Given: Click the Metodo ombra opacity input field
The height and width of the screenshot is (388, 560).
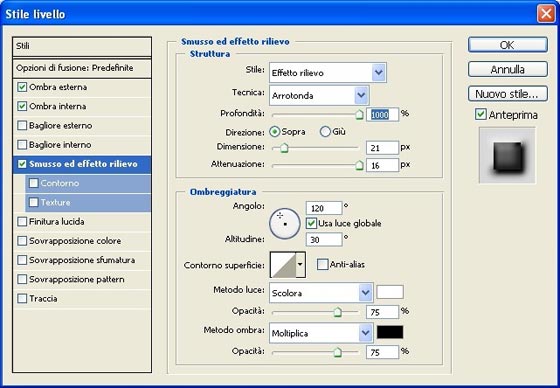Looking at the screenshot, I should 382,353.
